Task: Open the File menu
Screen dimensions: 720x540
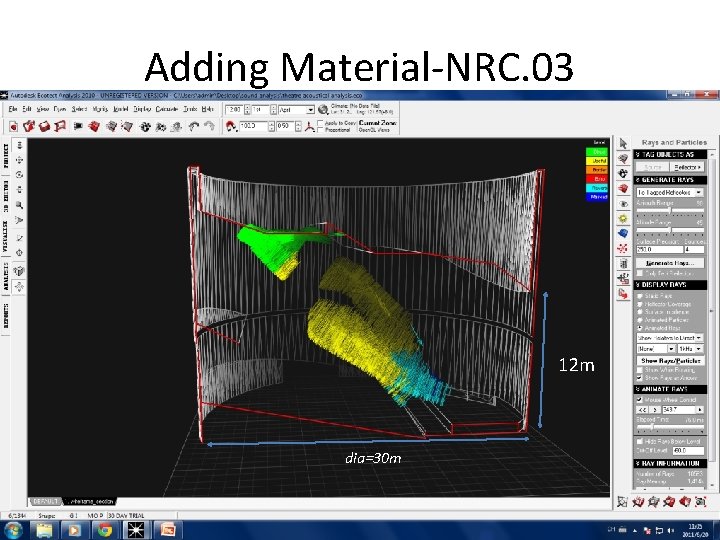Action: (x=12, y=109)
